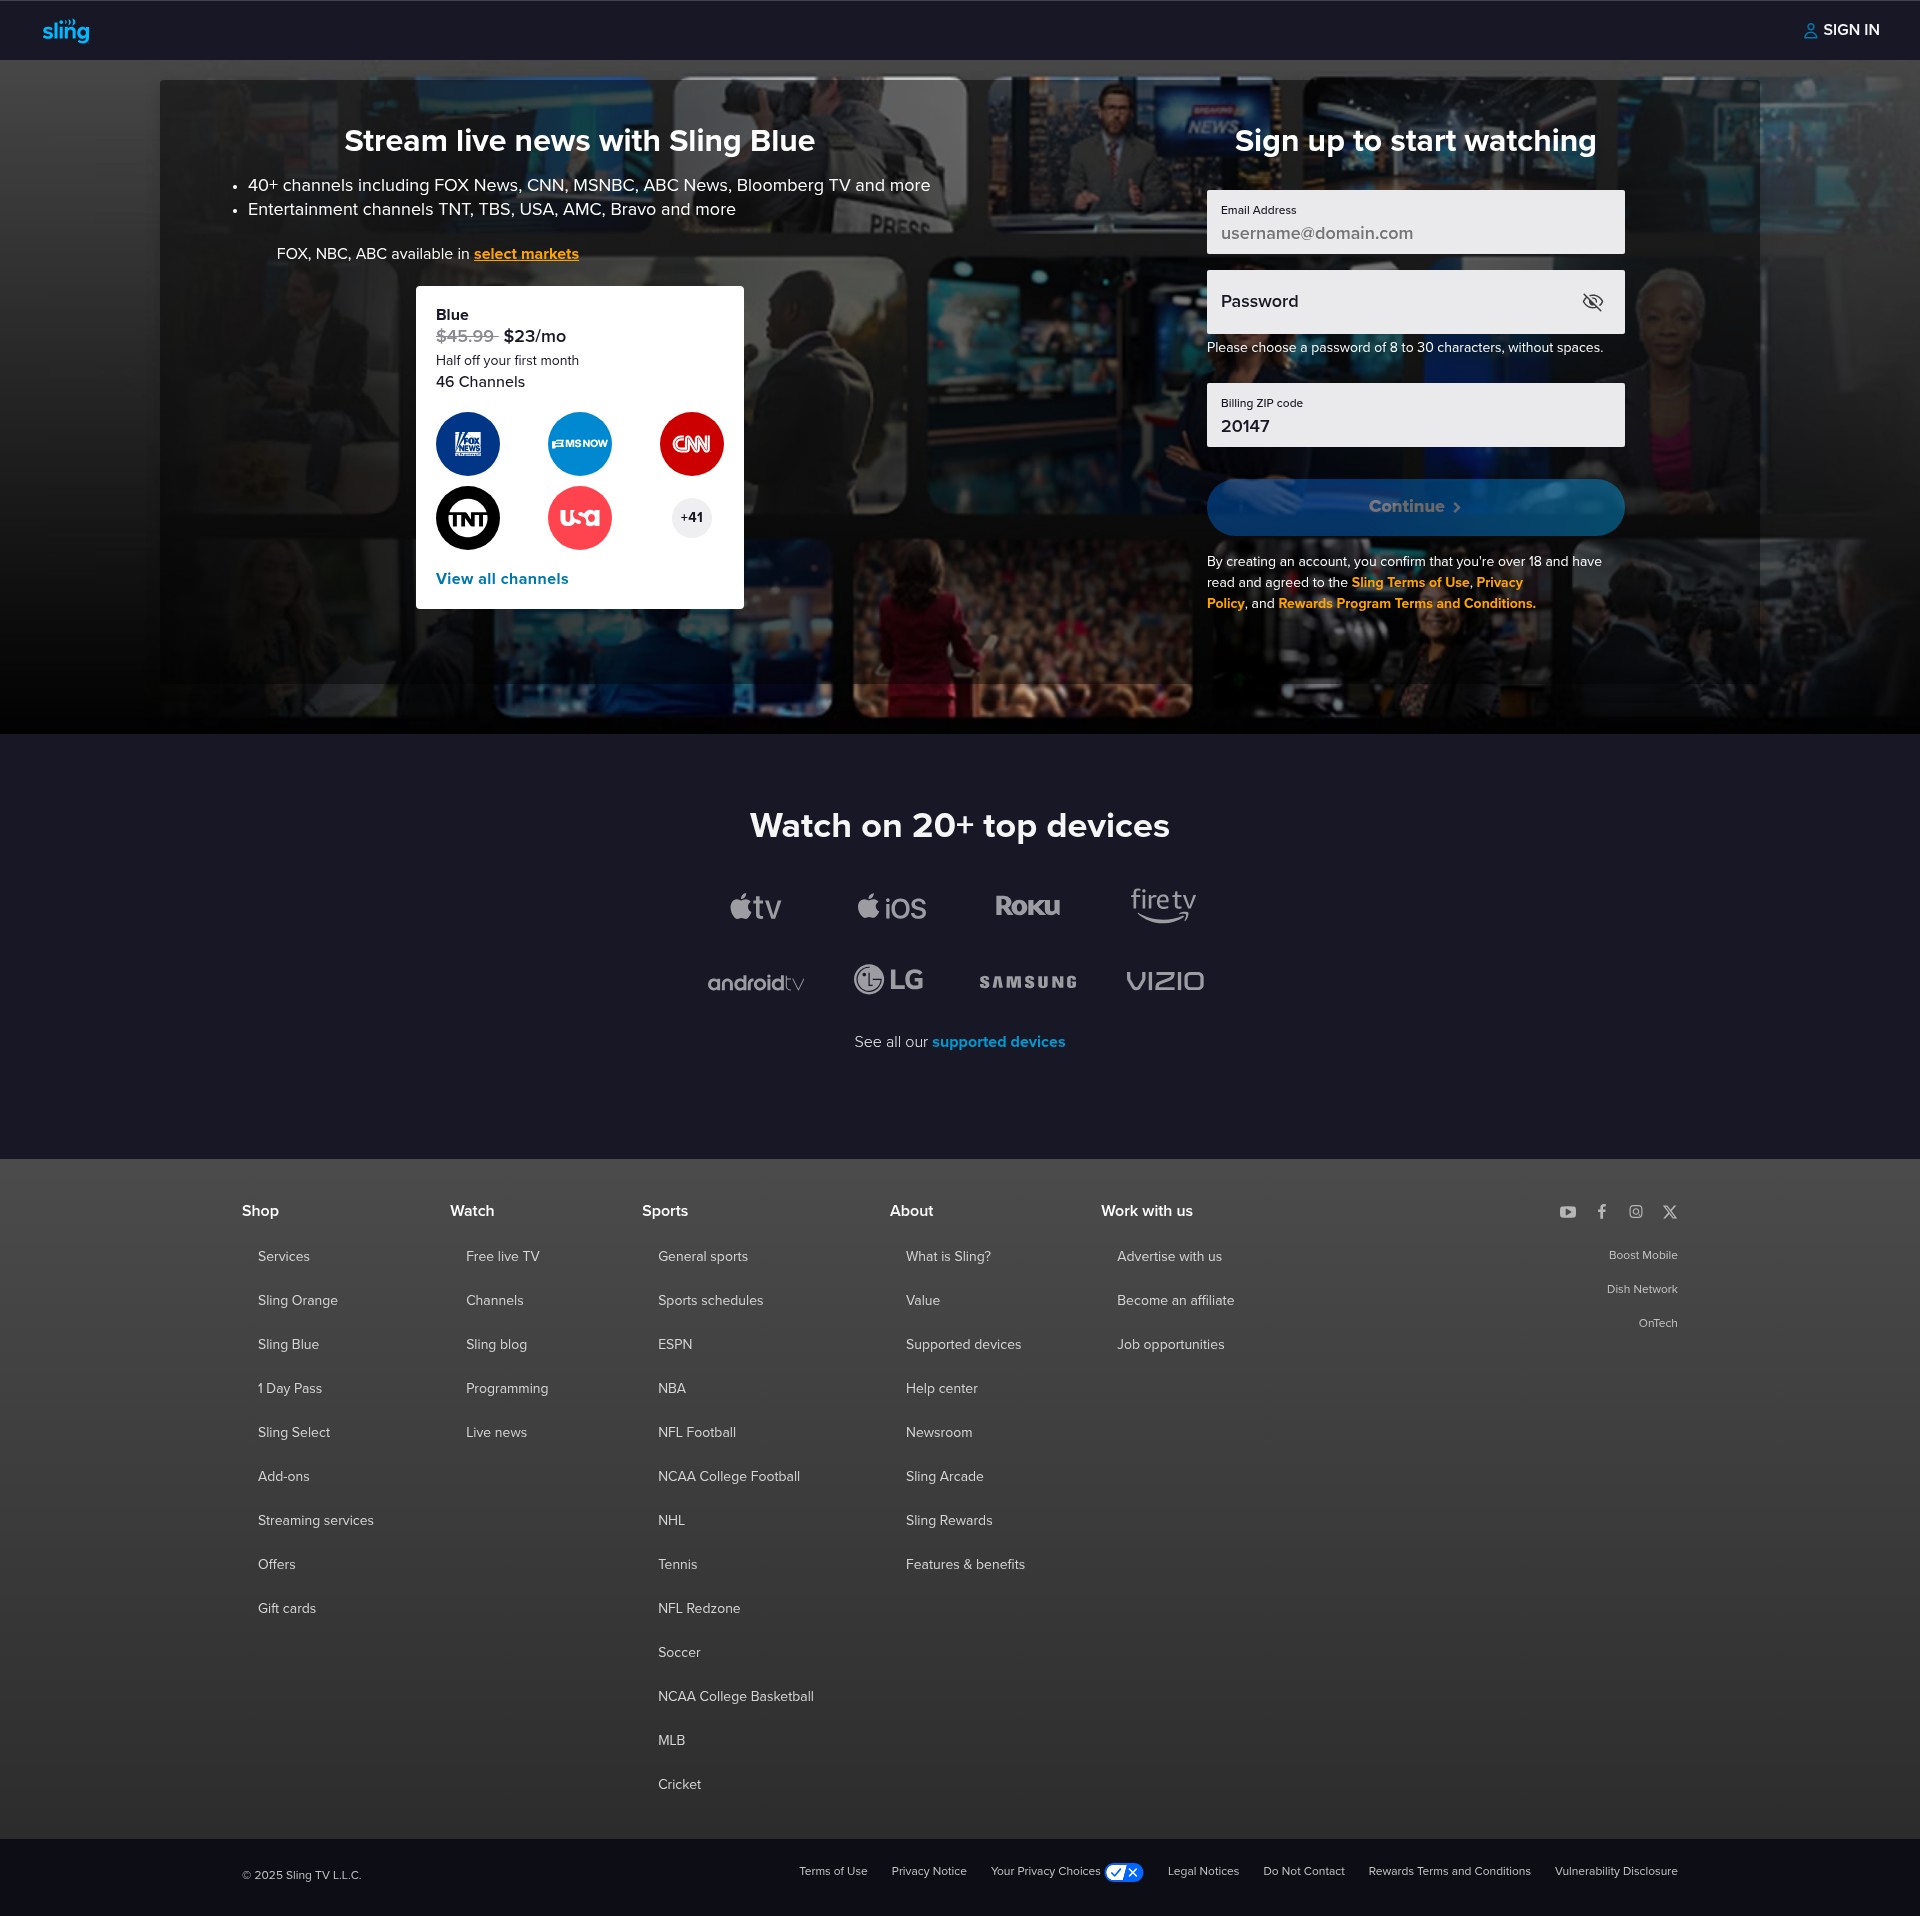
Task: Open Sling Select footer link
Action: [294, 1432]
